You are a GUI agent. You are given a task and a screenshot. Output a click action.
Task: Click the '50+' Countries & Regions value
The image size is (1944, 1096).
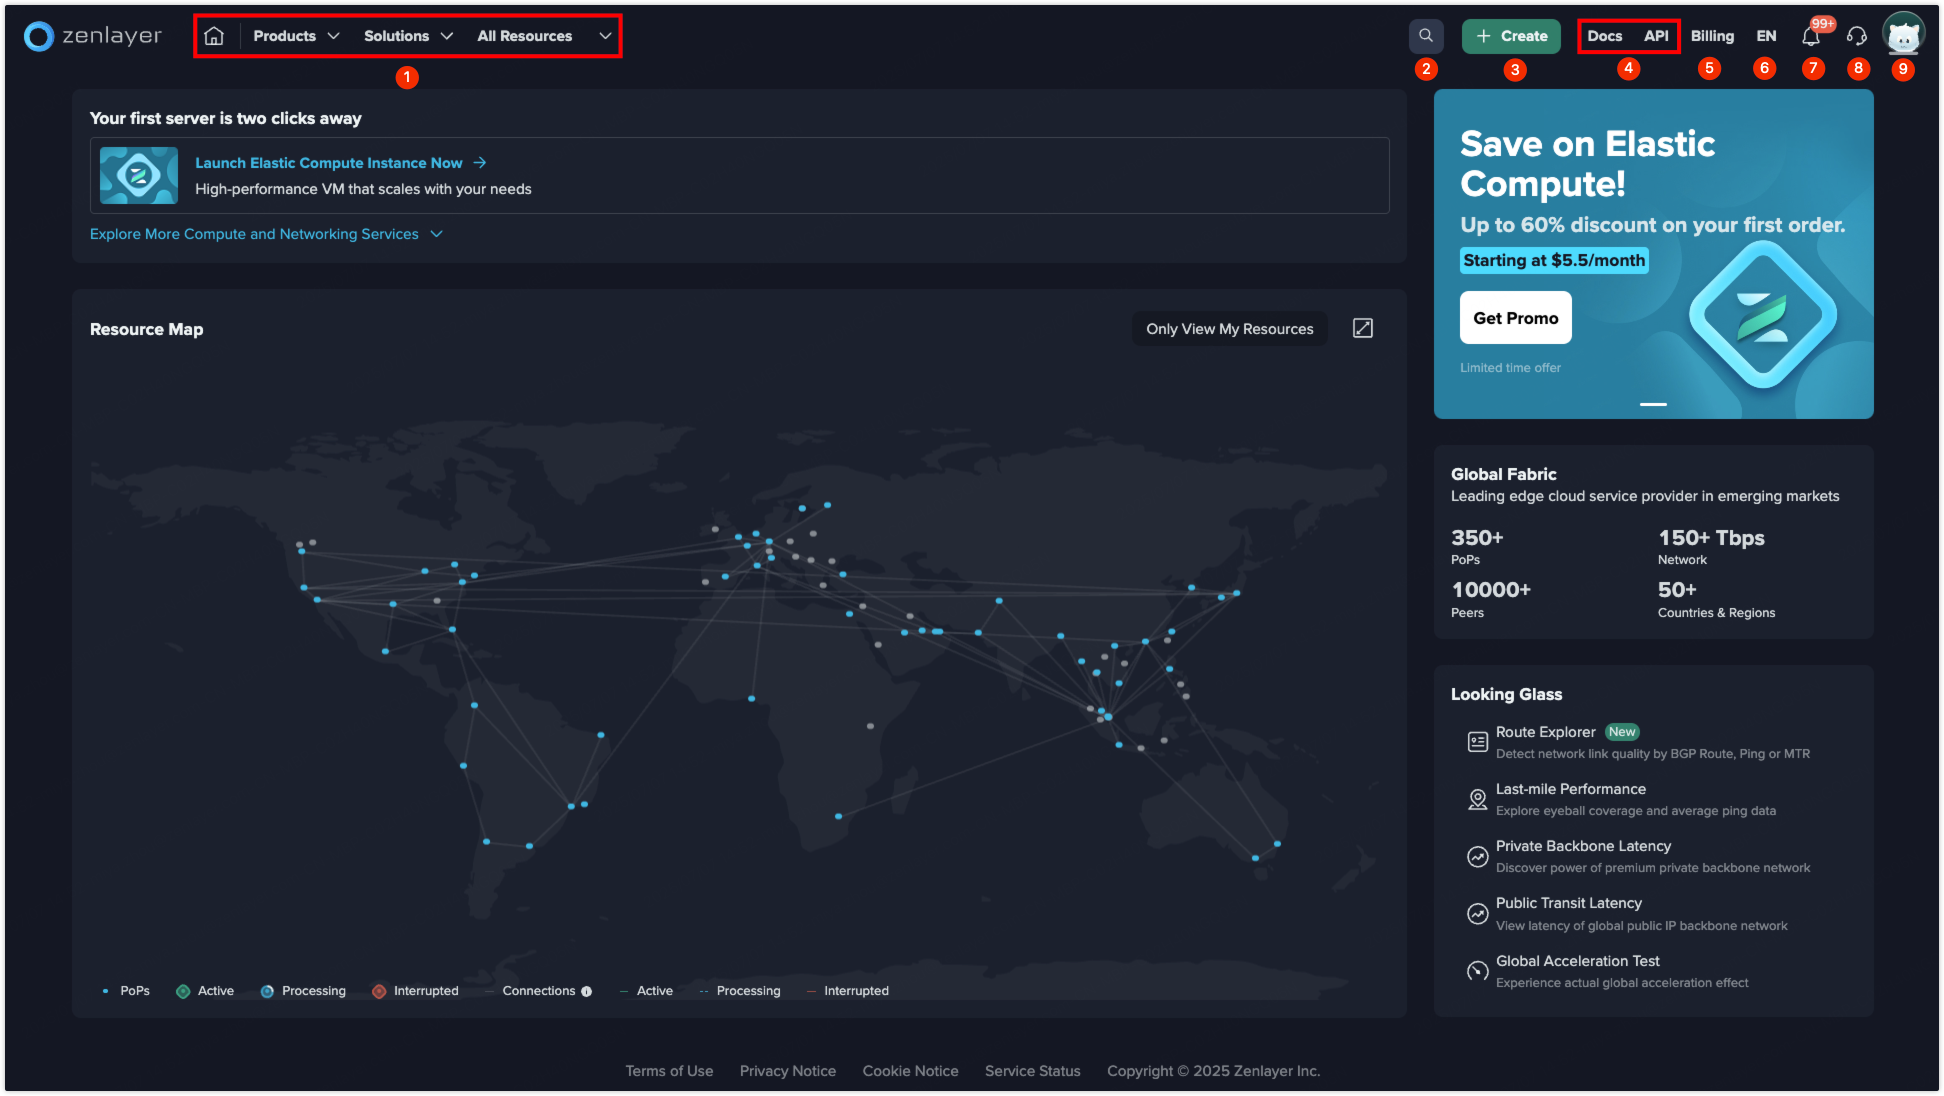[1677, 590]
